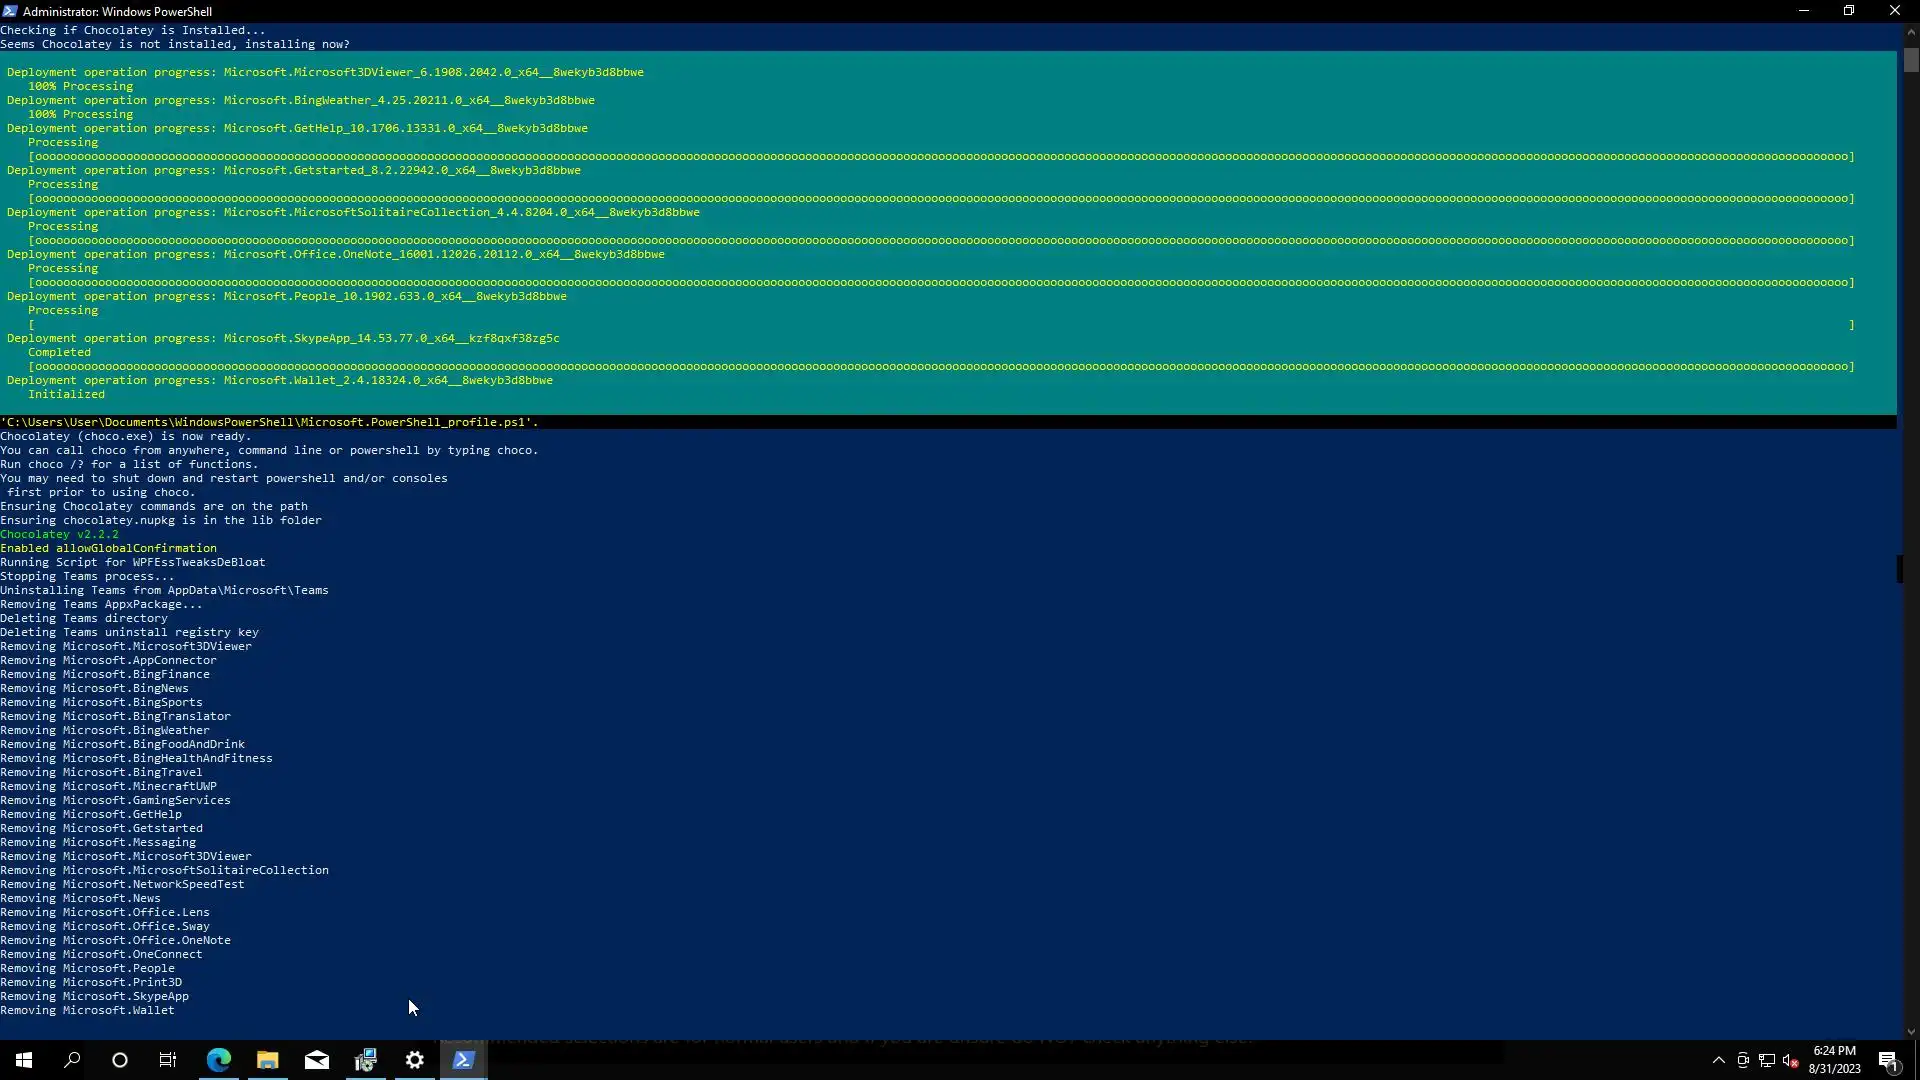Click the PowerShell icon in title bar
Viewport: 1920px width, 1080px height.
pos(10,11)
